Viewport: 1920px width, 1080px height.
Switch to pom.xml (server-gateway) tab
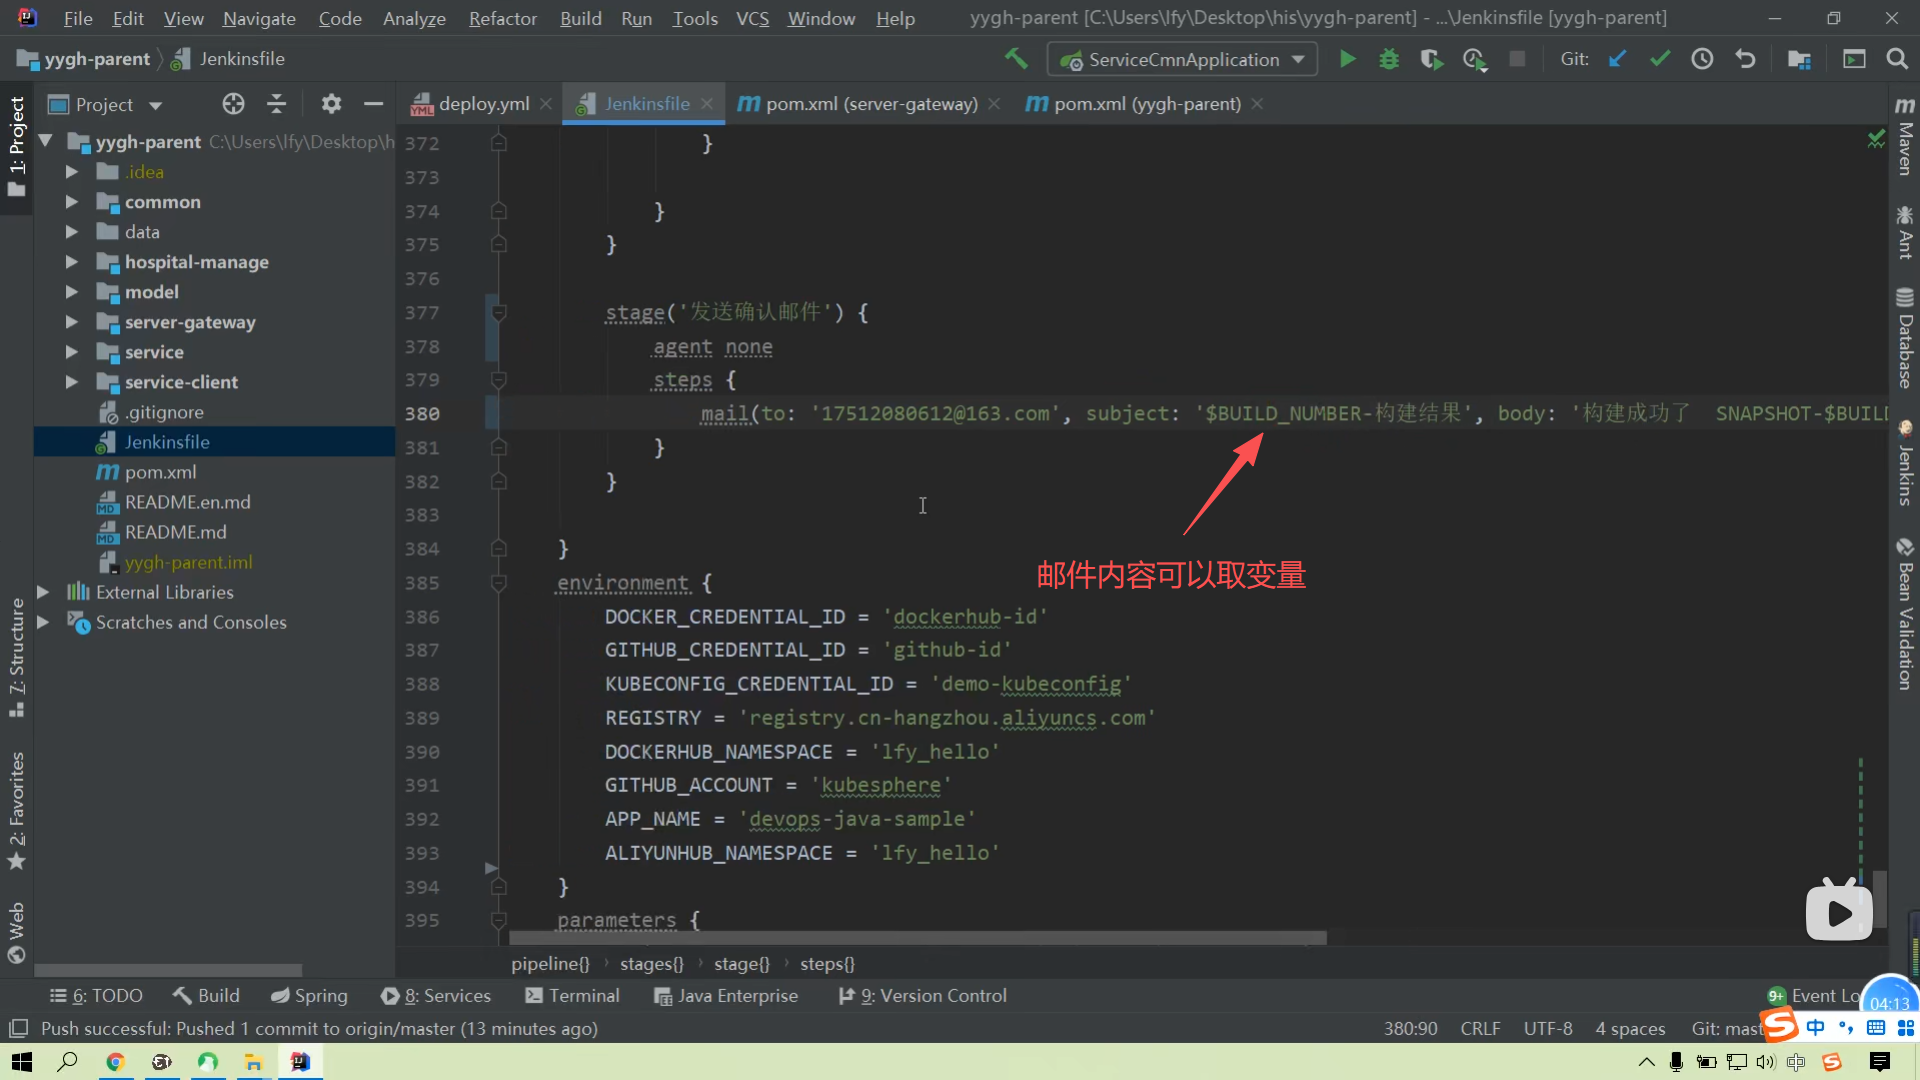tap(870, 104)
